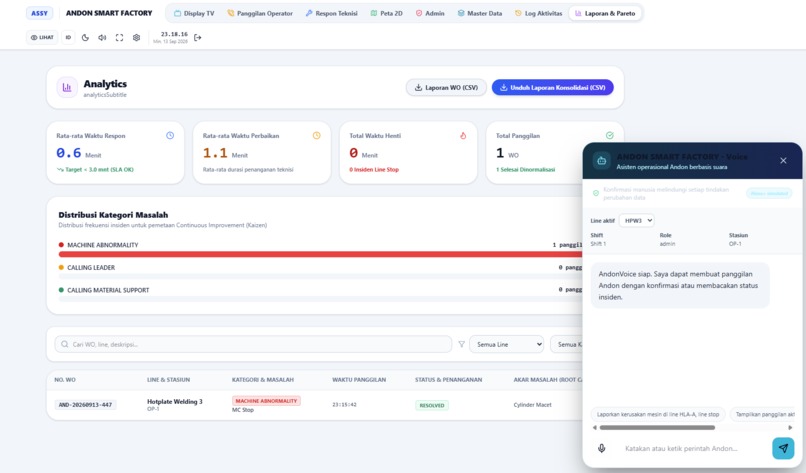The image size is (806, 473).
Task: Click the MACHINE ABNORMALITY badge in table row
Action: click(x=266, y=401)
